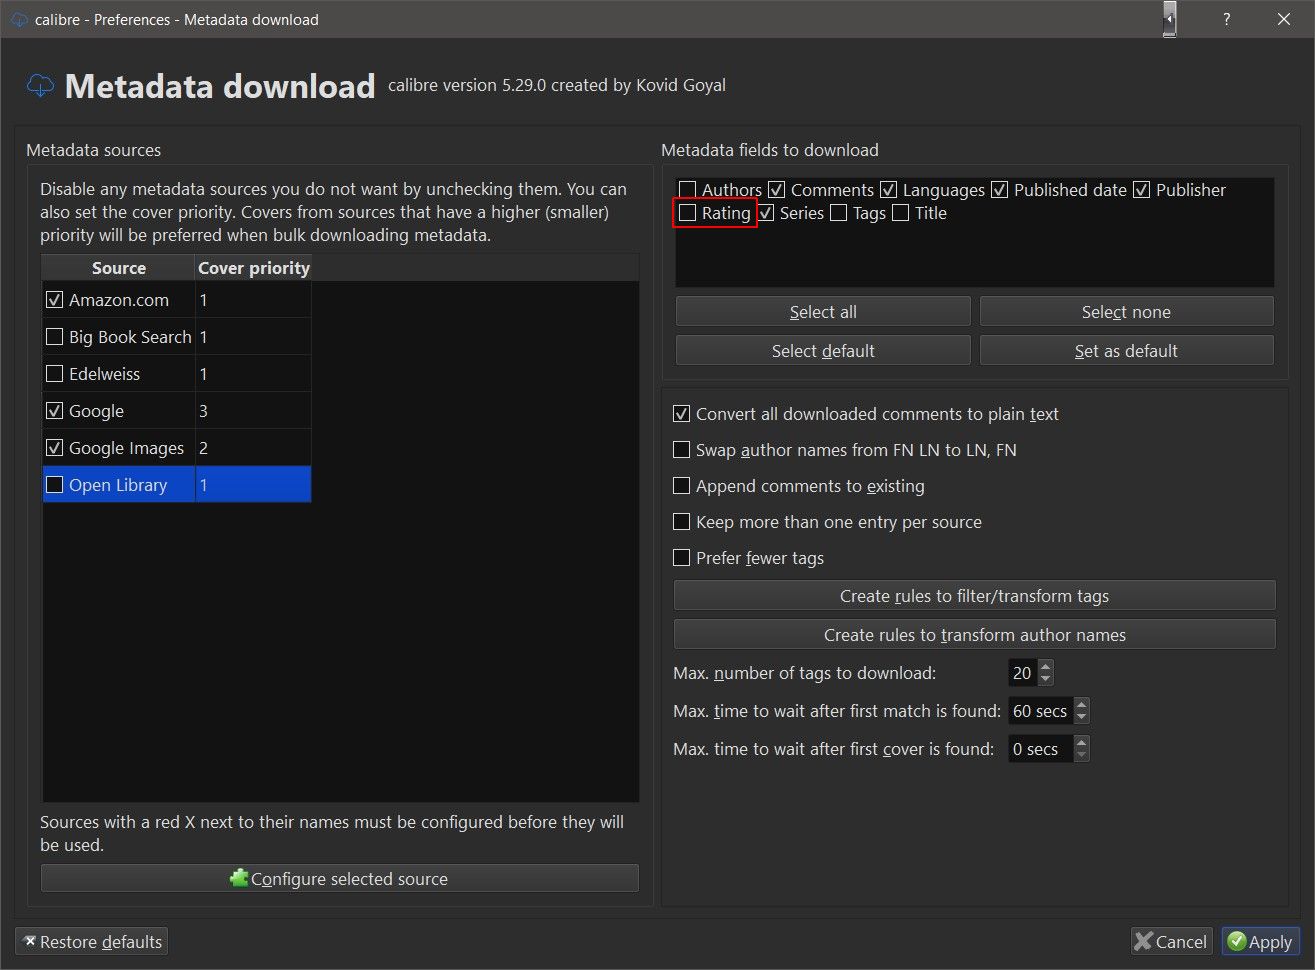Viewport: 1315px width, 970px height.
Task: Focus the max number of tags field
Action: point(1023,673)
